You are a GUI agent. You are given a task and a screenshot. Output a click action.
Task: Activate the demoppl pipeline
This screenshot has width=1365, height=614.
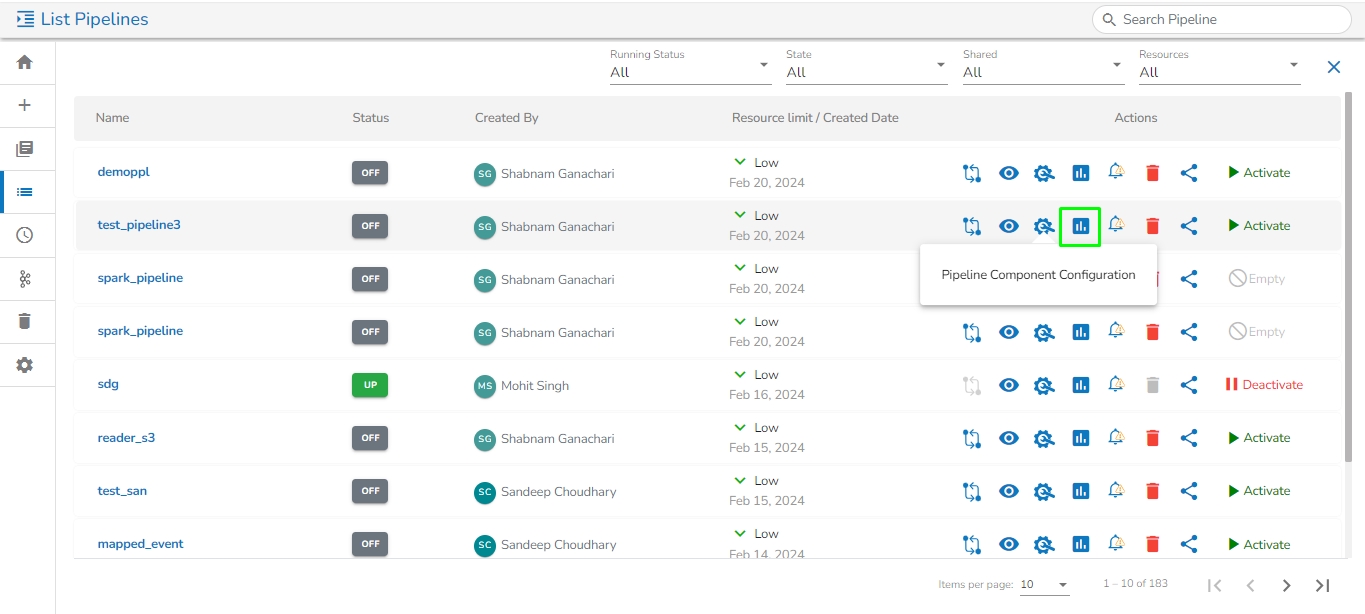[1259, 173]
